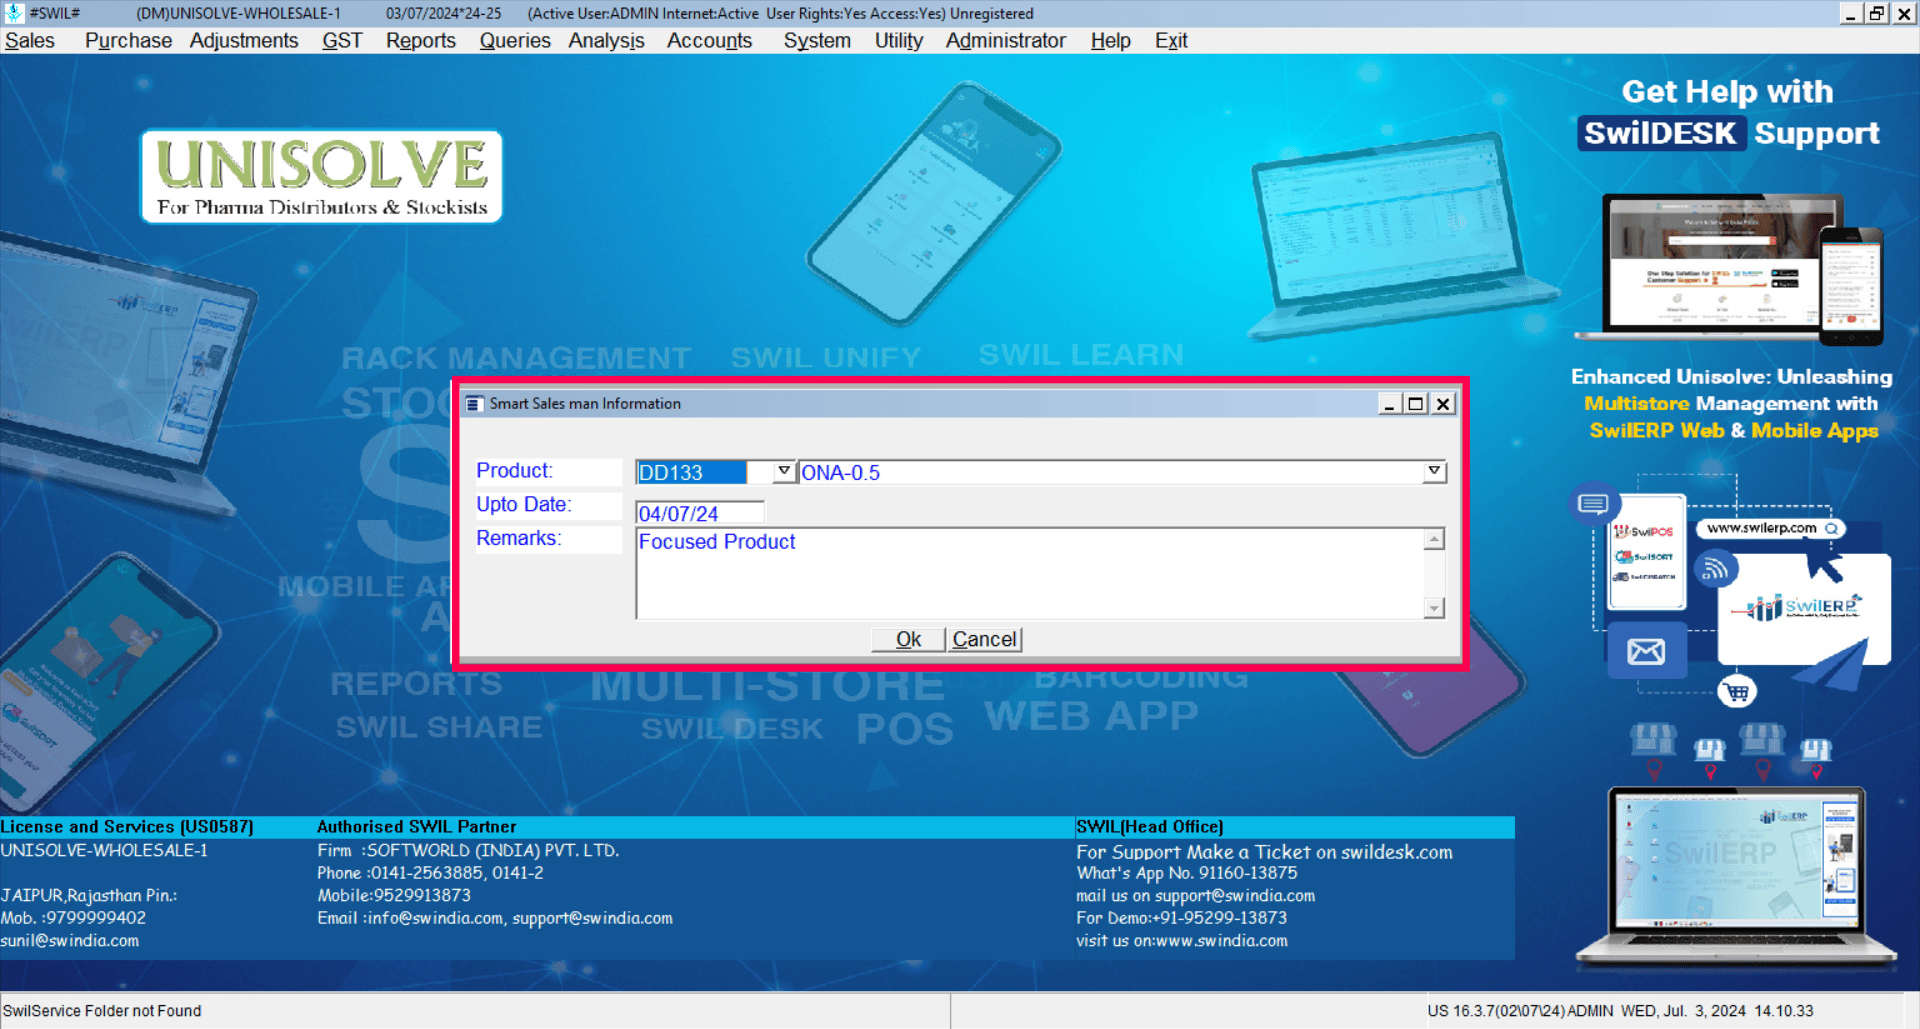Click the SwilERP laptop image
This screenshot has height=1029, width=1920.
click(x=1736, y=878)
